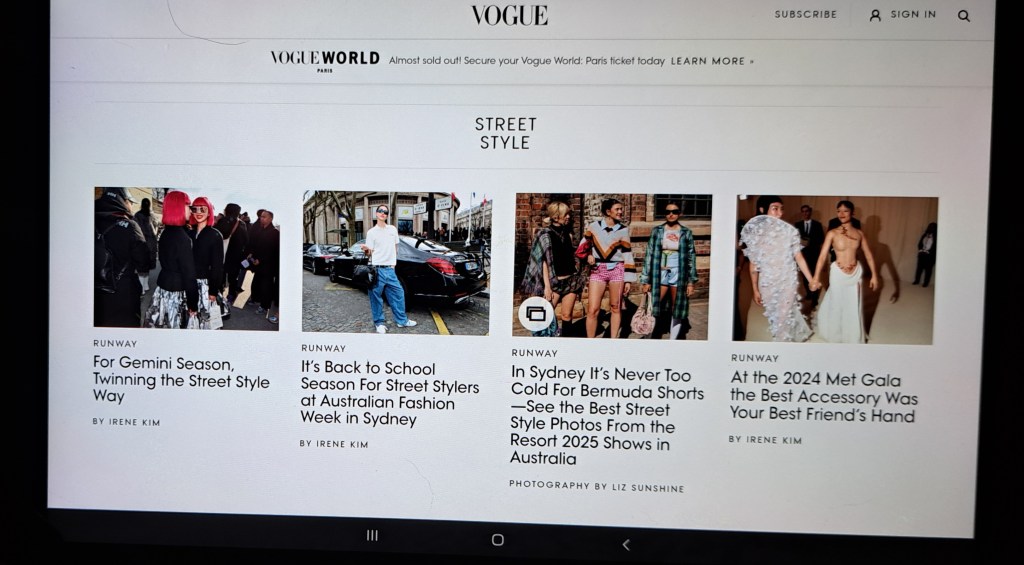Click Runway label above Met Gala article
1024x565 pixels.
(755, 358)
